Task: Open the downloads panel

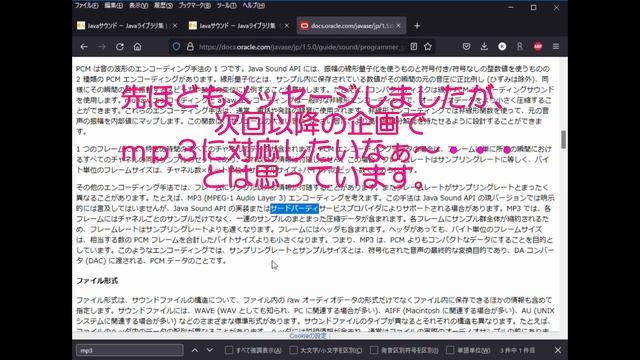Action: pyautogui.click(x=484, y=47)
